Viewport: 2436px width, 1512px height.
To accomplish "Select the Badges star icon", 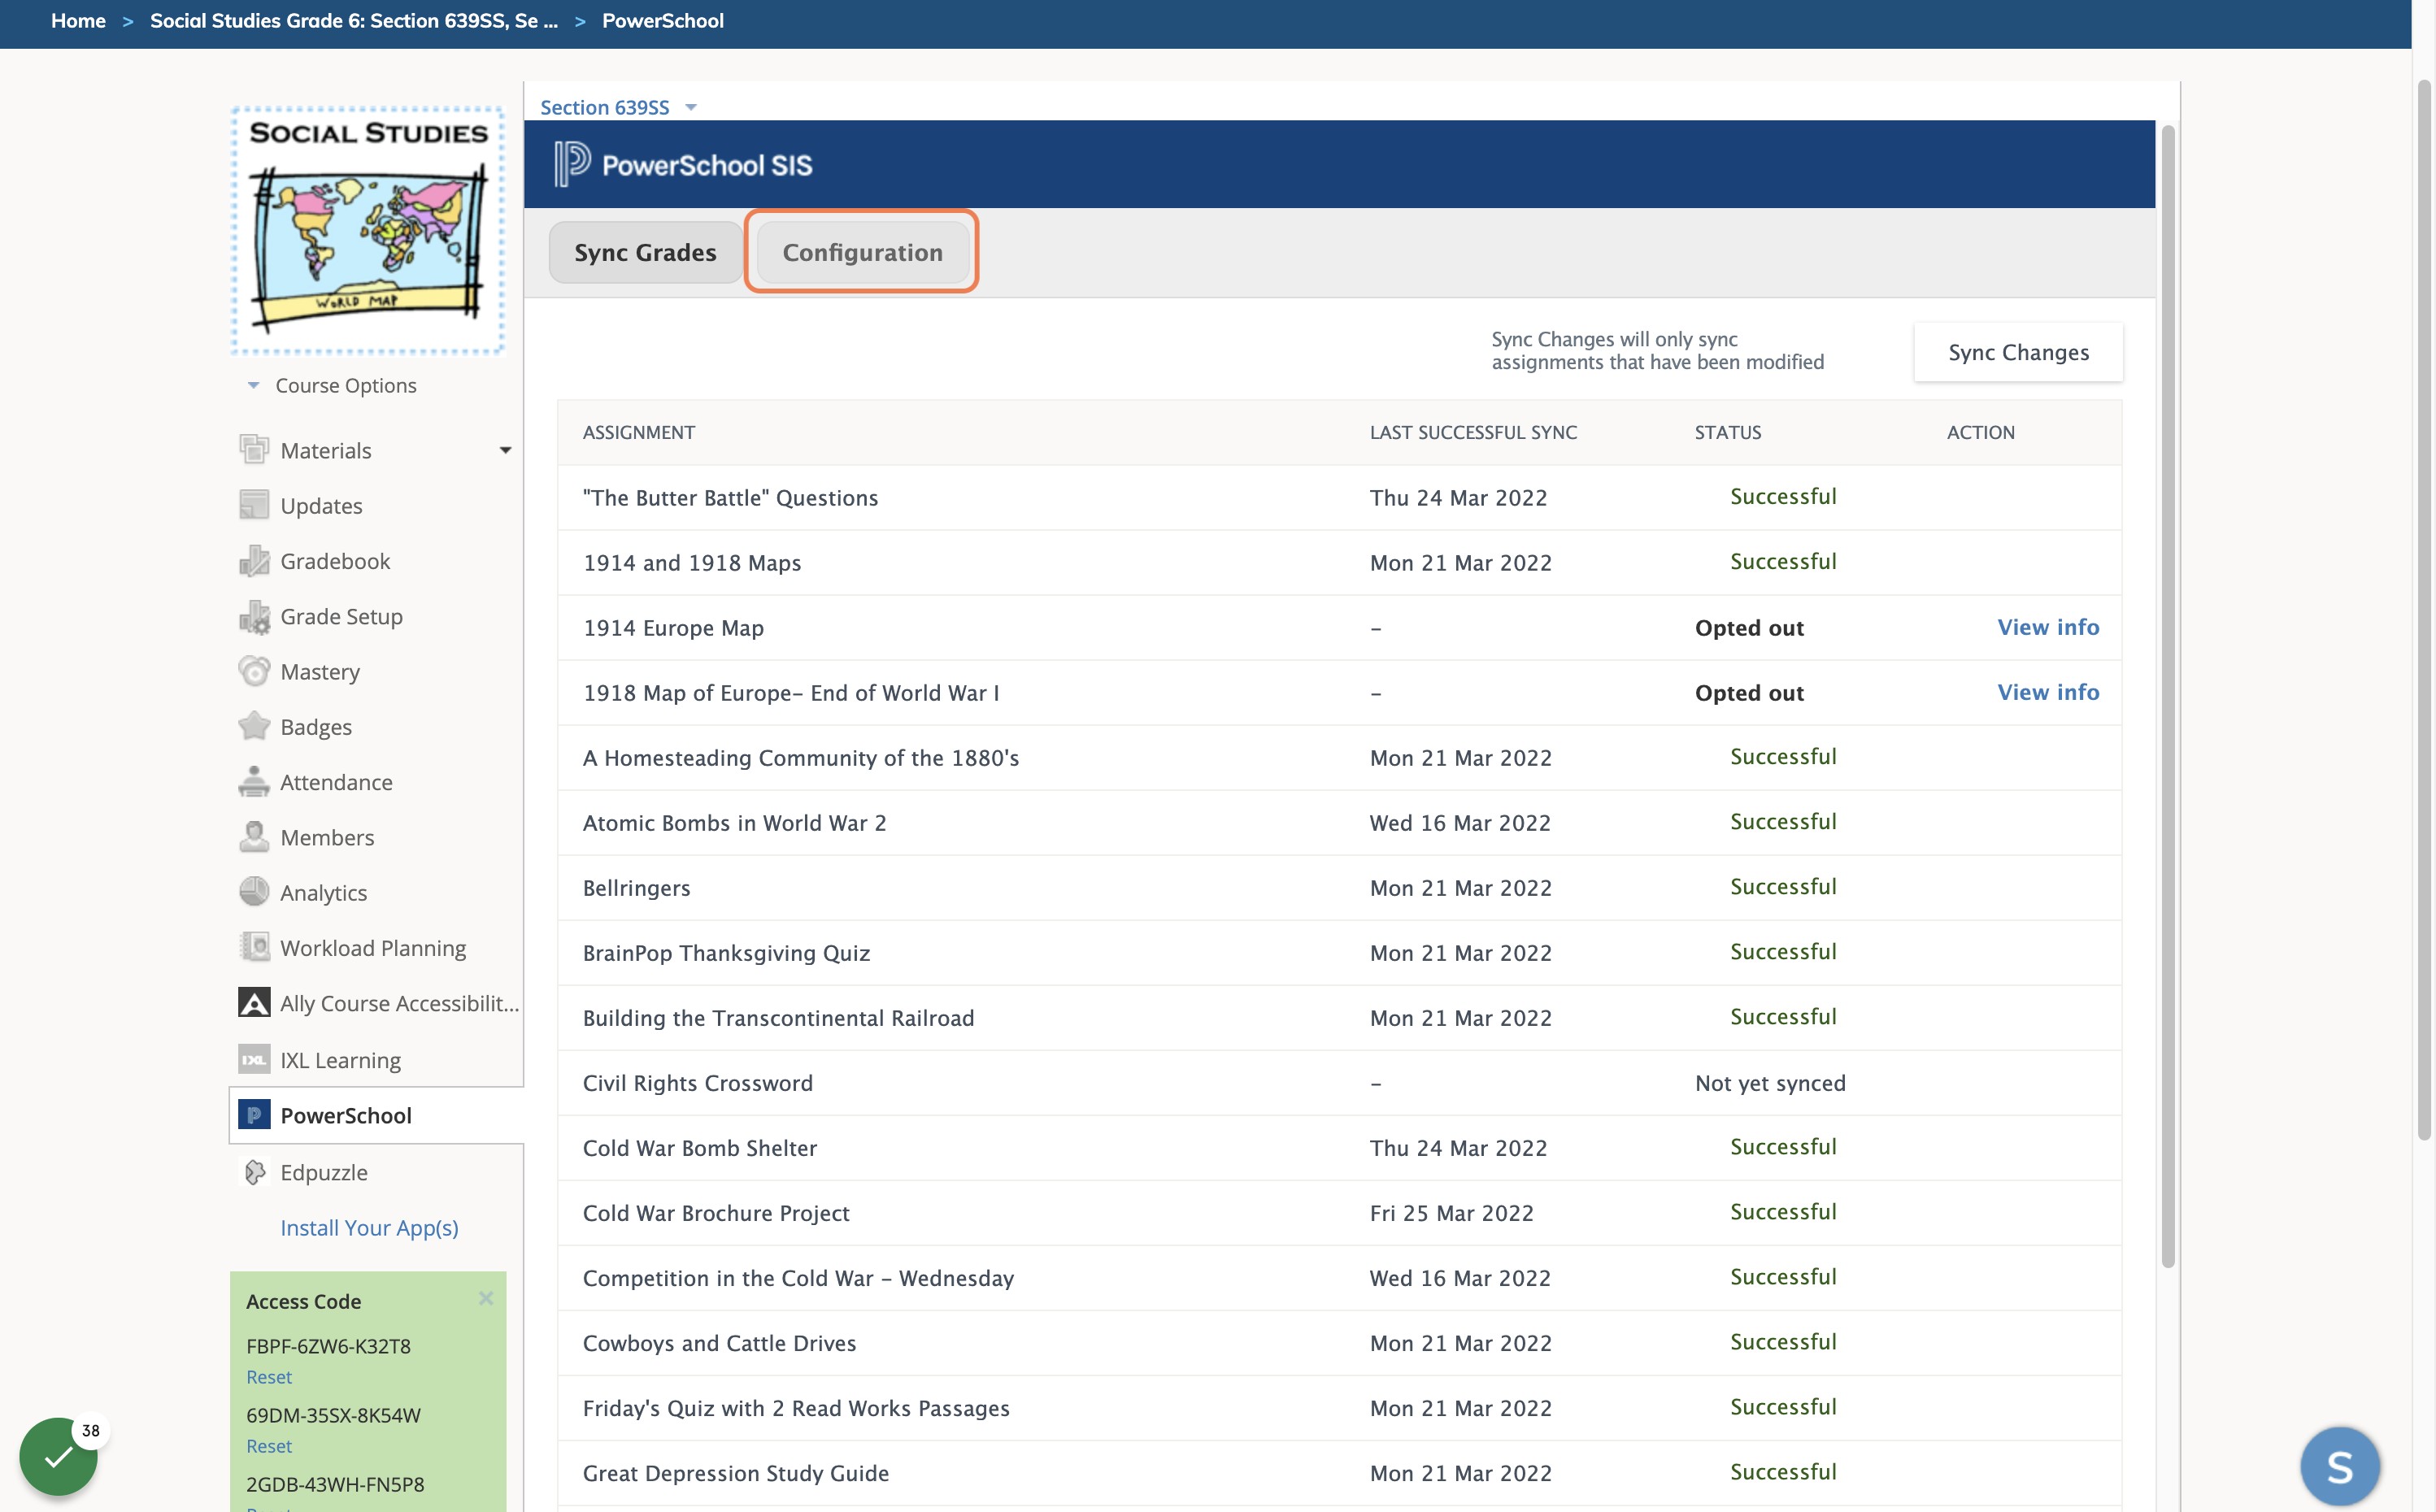I will pyautogui.click(x=254, y=726).
